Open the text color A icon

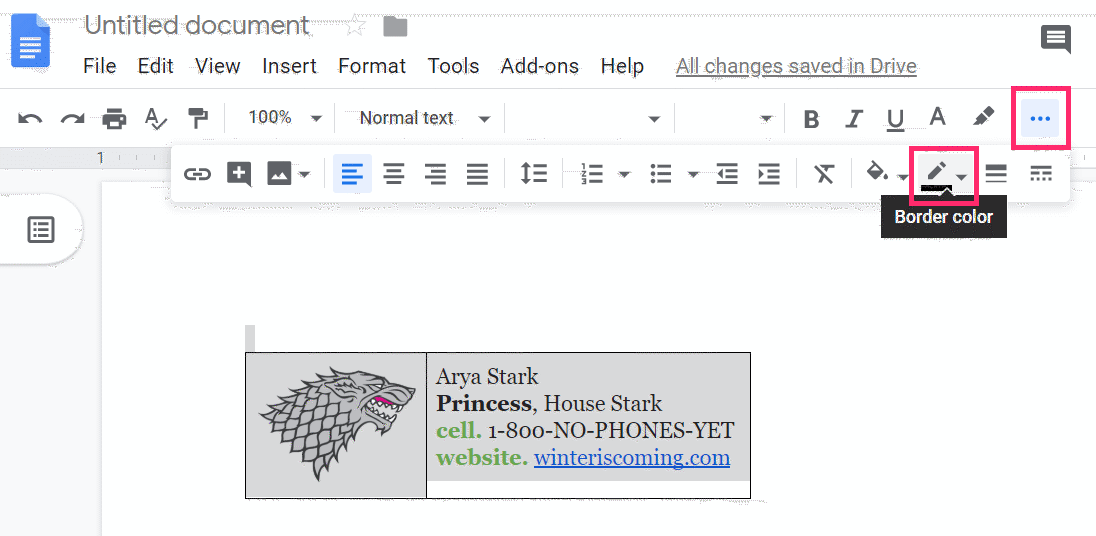pyautogui.click(x=938, y=117)
